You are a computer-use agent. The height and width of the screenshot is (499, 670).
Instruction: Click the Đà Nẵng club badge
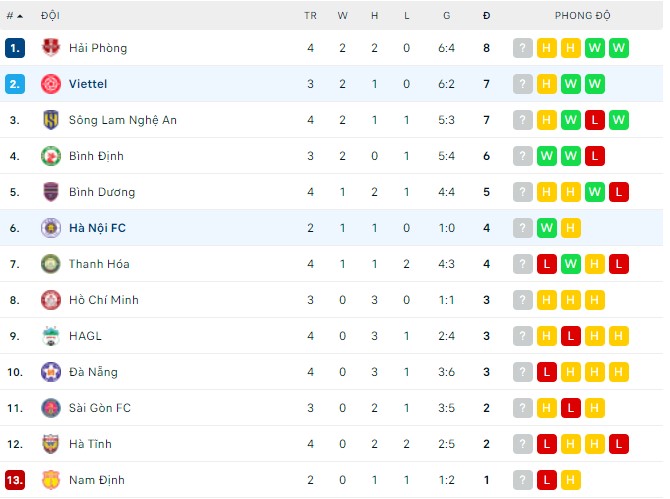(x=51, y=372)
